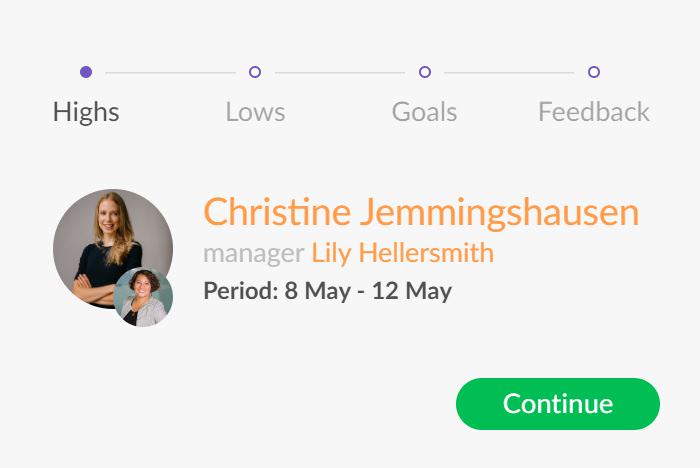This screenshot has width=700, height=468.
Task: Click the progress line between Goals and Feedback
Action: coord(509,72)
